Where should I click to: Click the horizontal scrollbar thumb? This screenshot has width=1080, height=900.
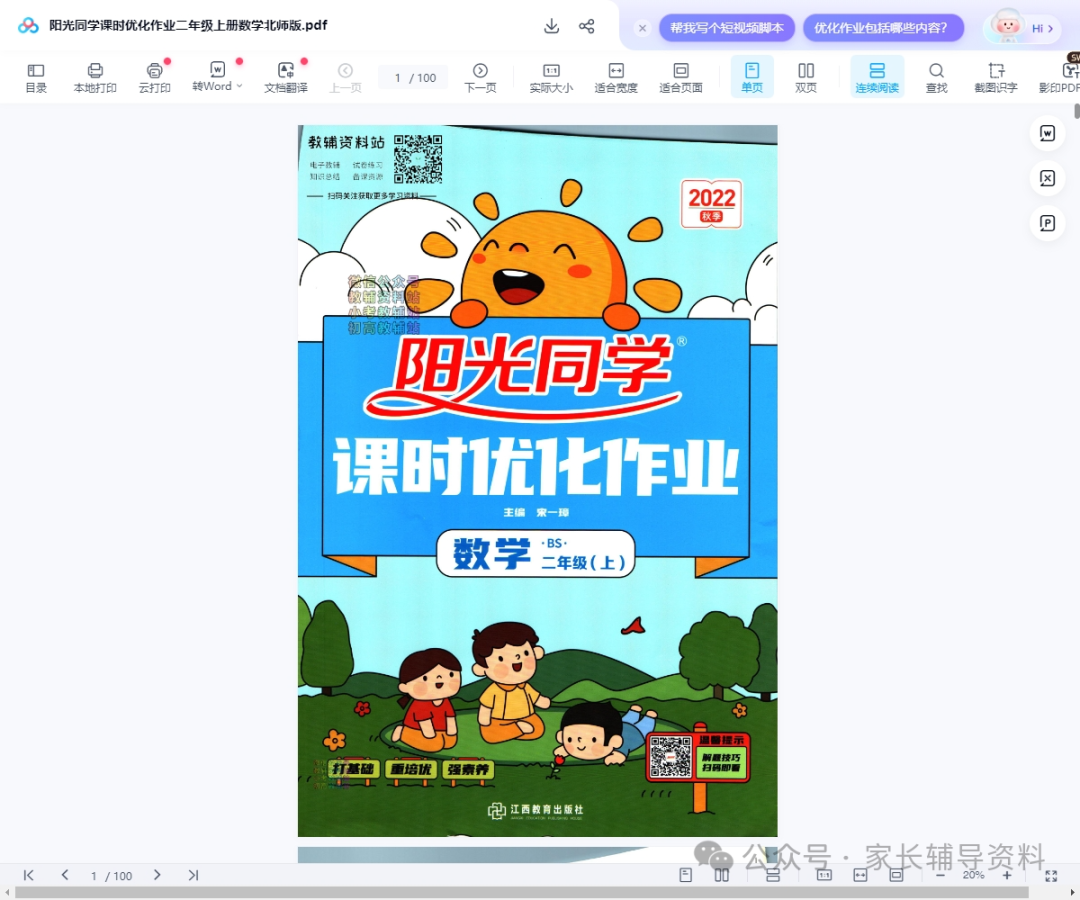[x=521, y=892]
